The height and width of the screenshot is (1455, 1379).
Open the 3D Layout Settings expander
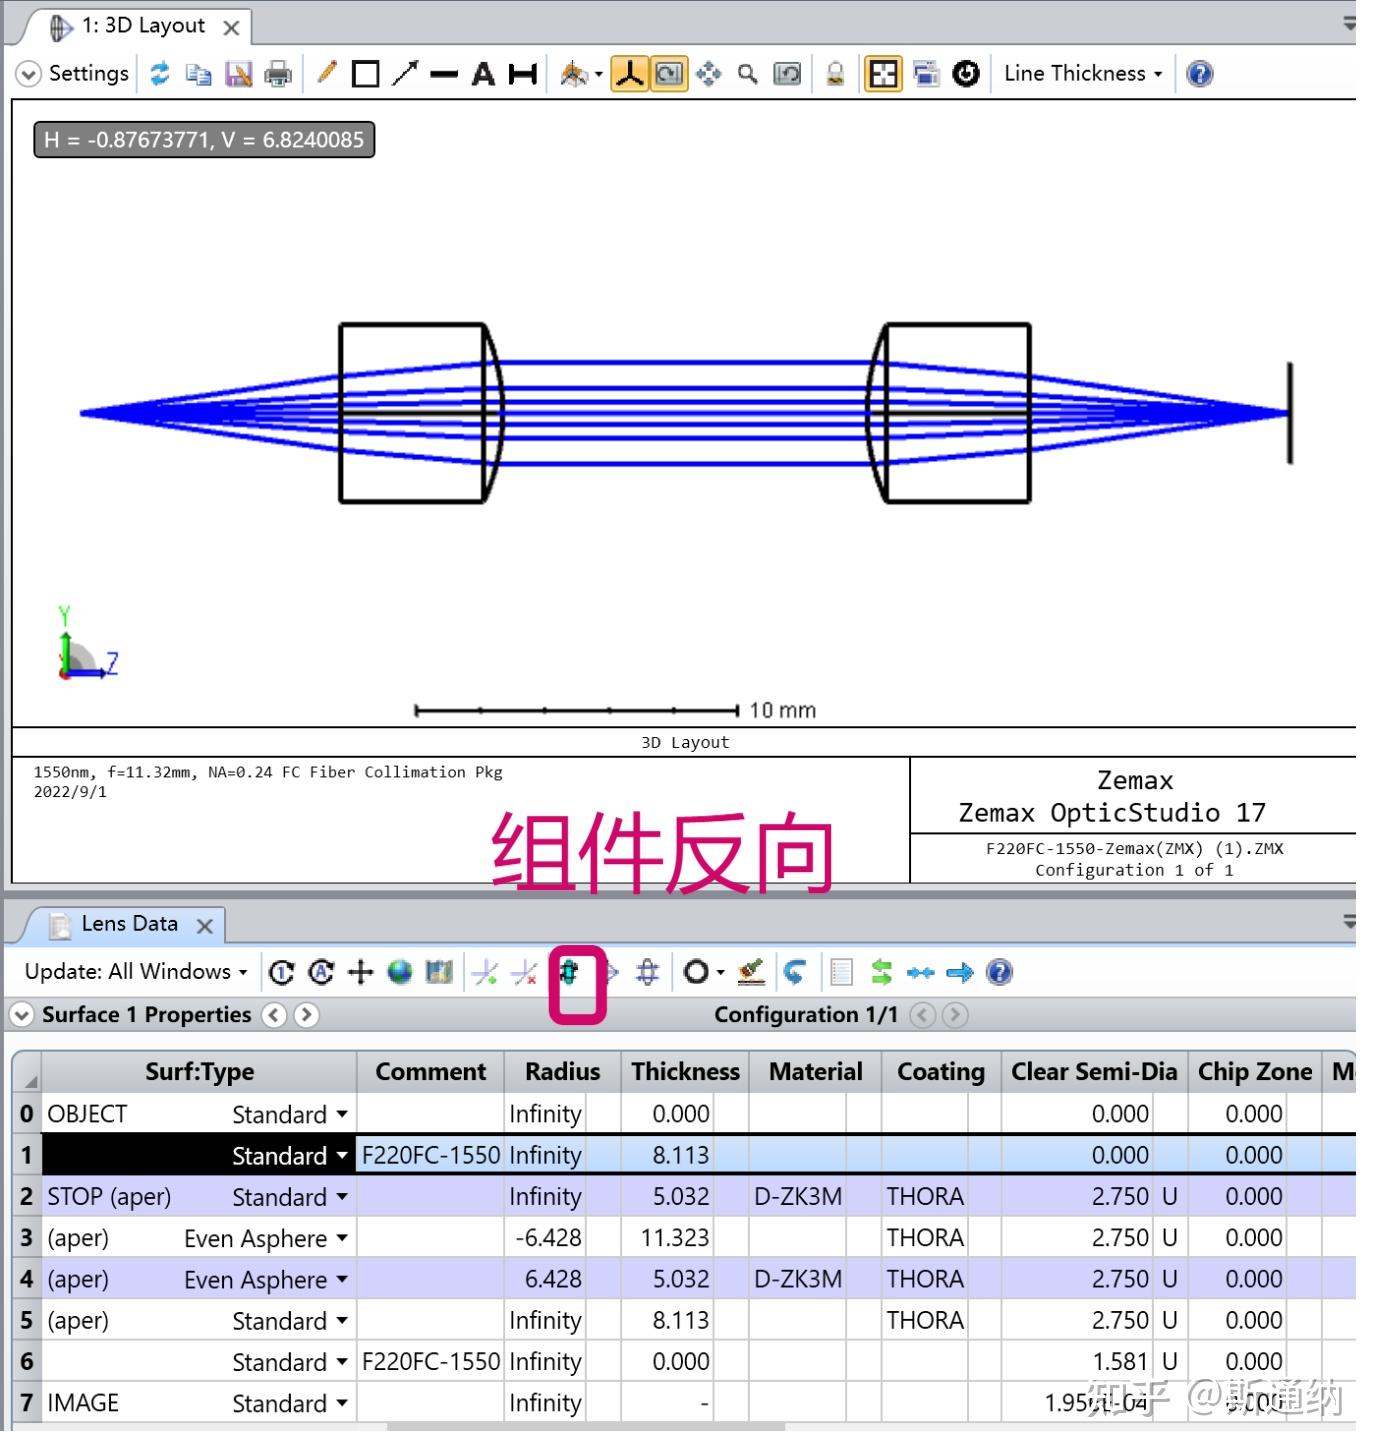coord(28,73)
